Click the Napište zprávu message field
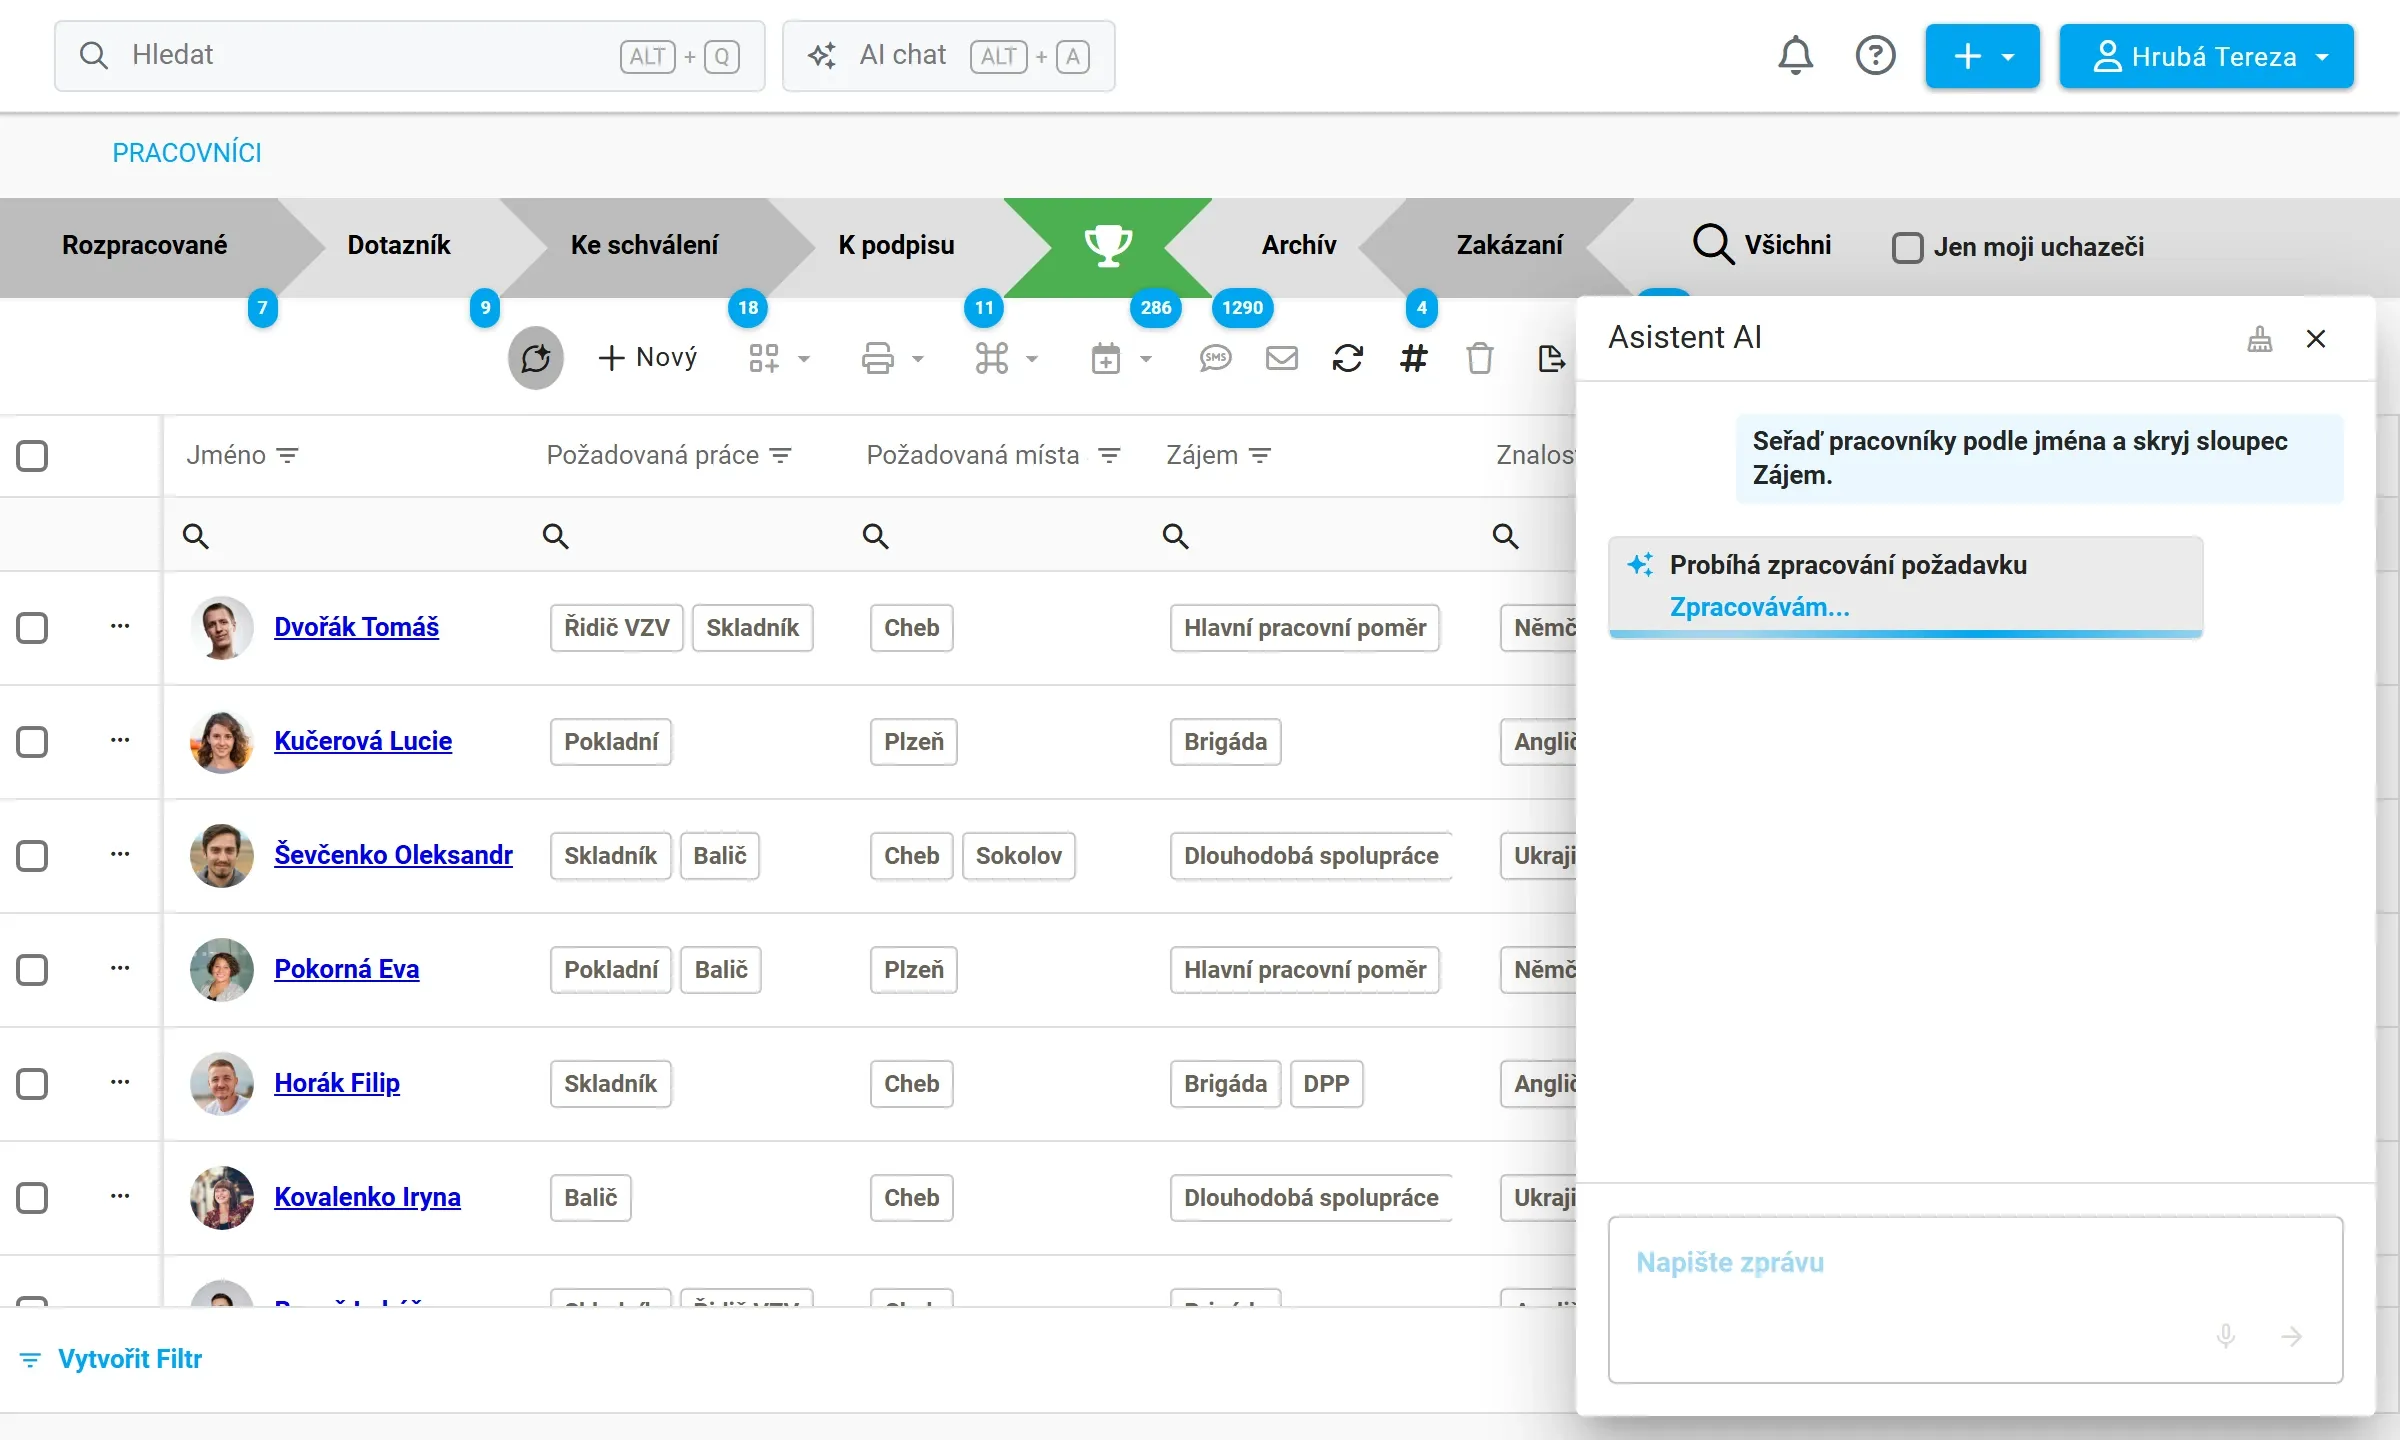The height and width of the screenshot is (1440, 2400). pos(1975,1300)
